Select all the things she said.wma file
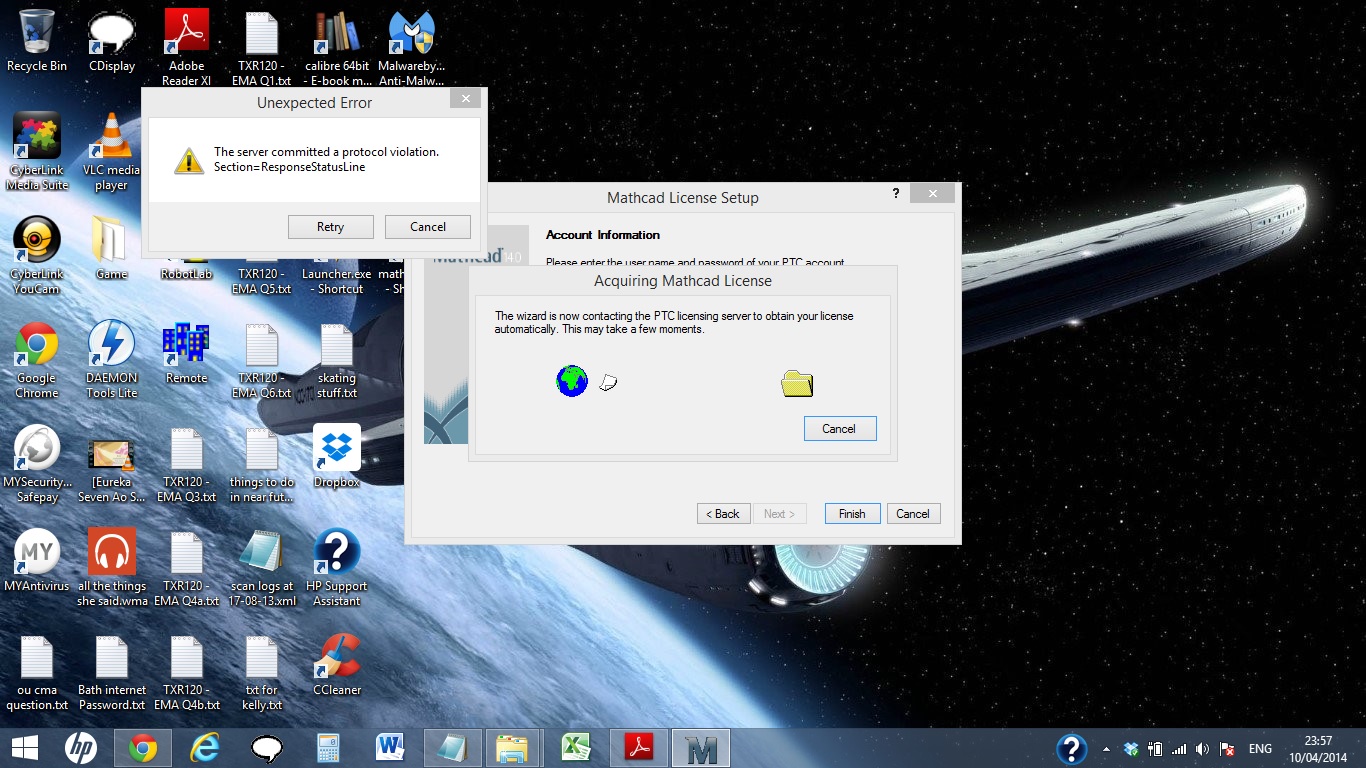This screenshot has width=1366, height=768. coord(112,568)
